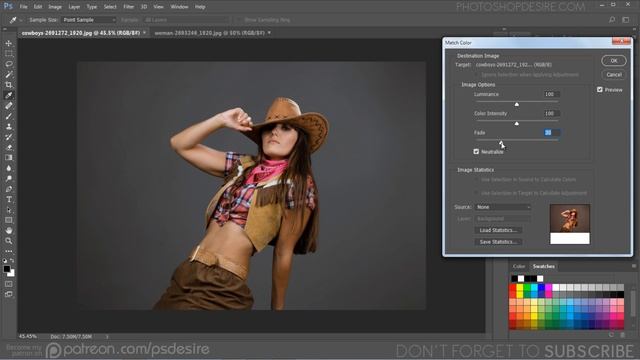The width and height of the screenshot is (640, 360).
Task: Select the Lasso tool
Action: (9, 64)
